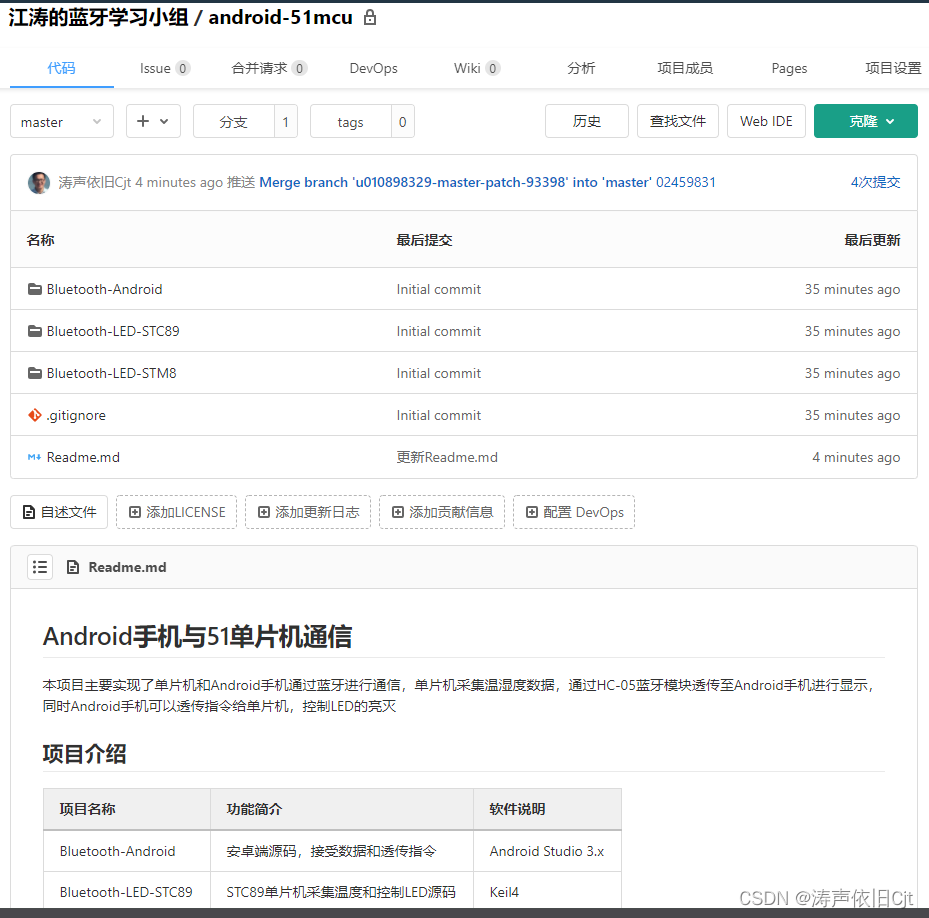Click the private lock icon beside android-51mcu

coord(370,18)
